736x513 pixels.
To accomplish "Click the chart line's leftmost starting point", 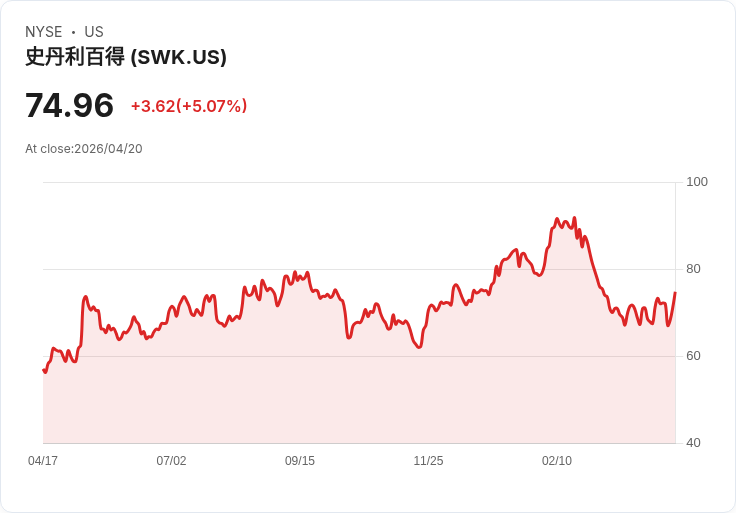I will (x=43, y=370).
